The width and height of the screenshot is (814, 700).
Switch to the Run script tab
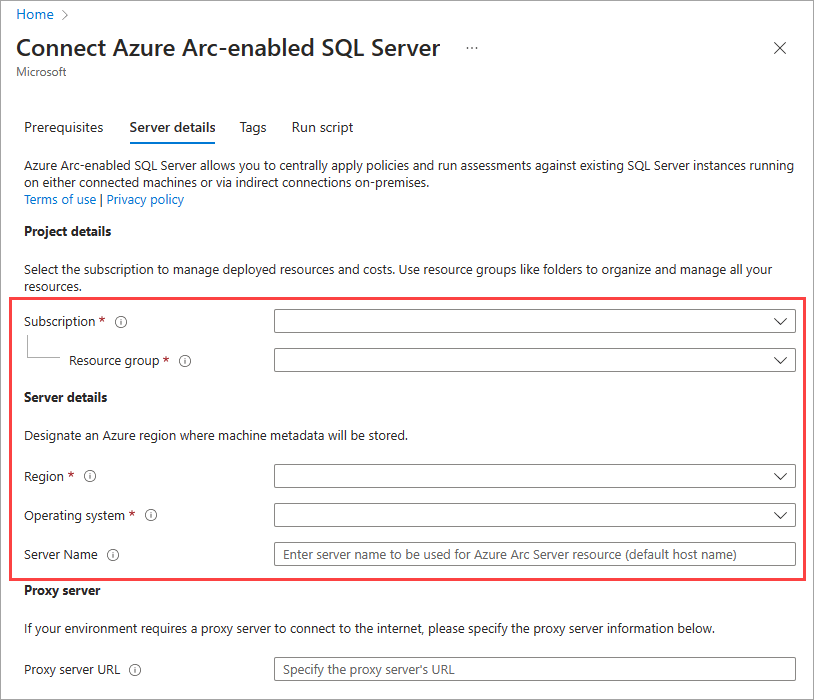click(321, 128)
